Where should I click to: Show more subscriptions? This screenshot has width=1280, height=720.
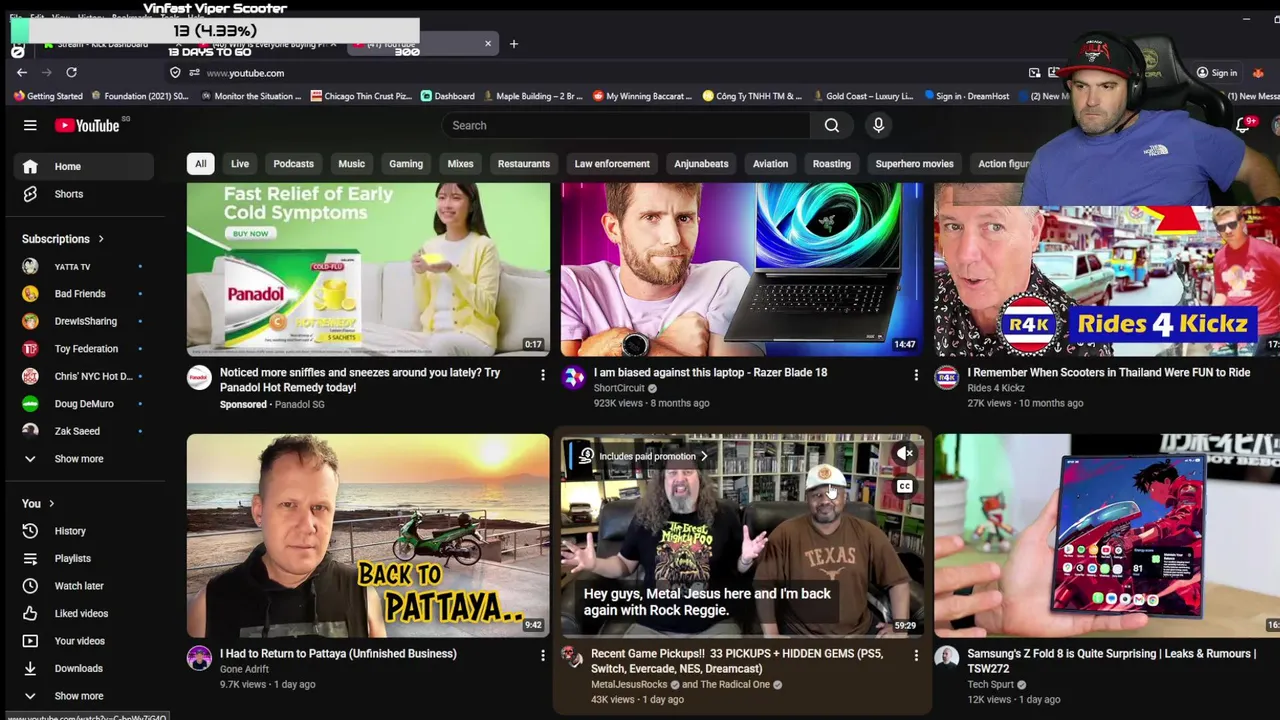[x=84, y=459]
